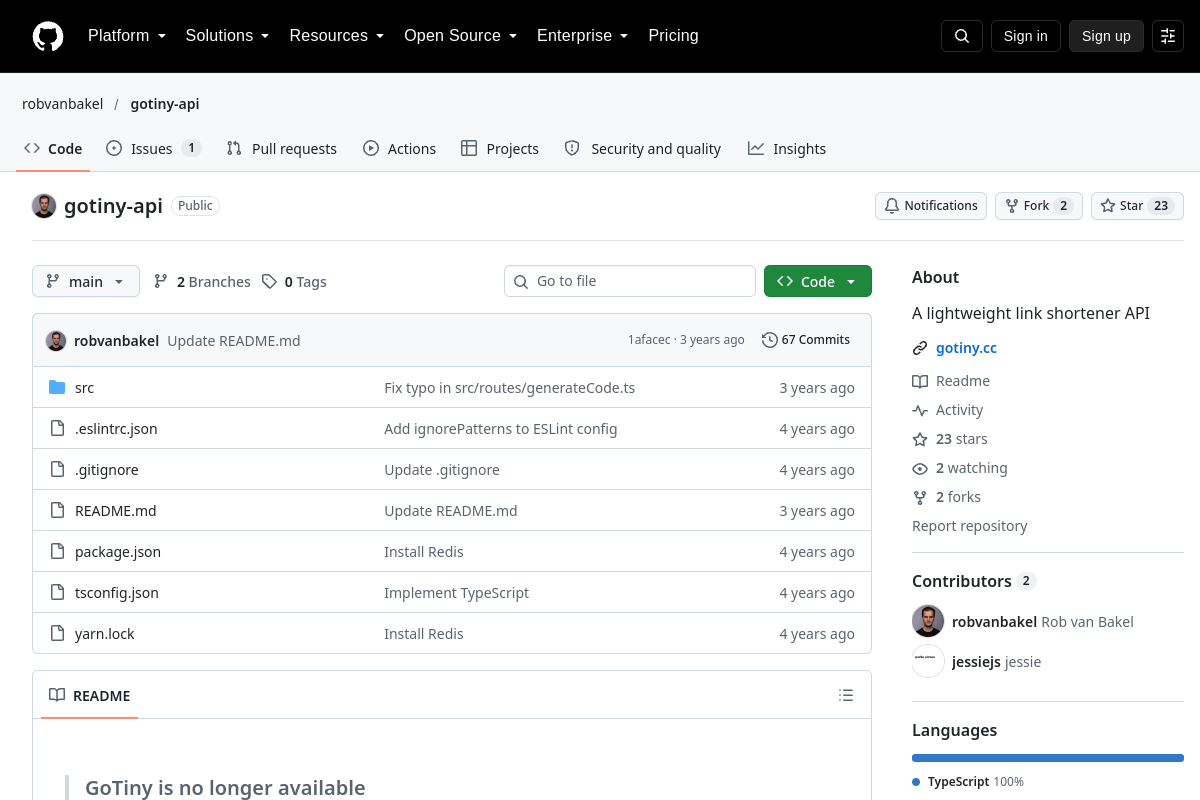Click the Sign in button
1200x800 pixels.
(1026, 36)
